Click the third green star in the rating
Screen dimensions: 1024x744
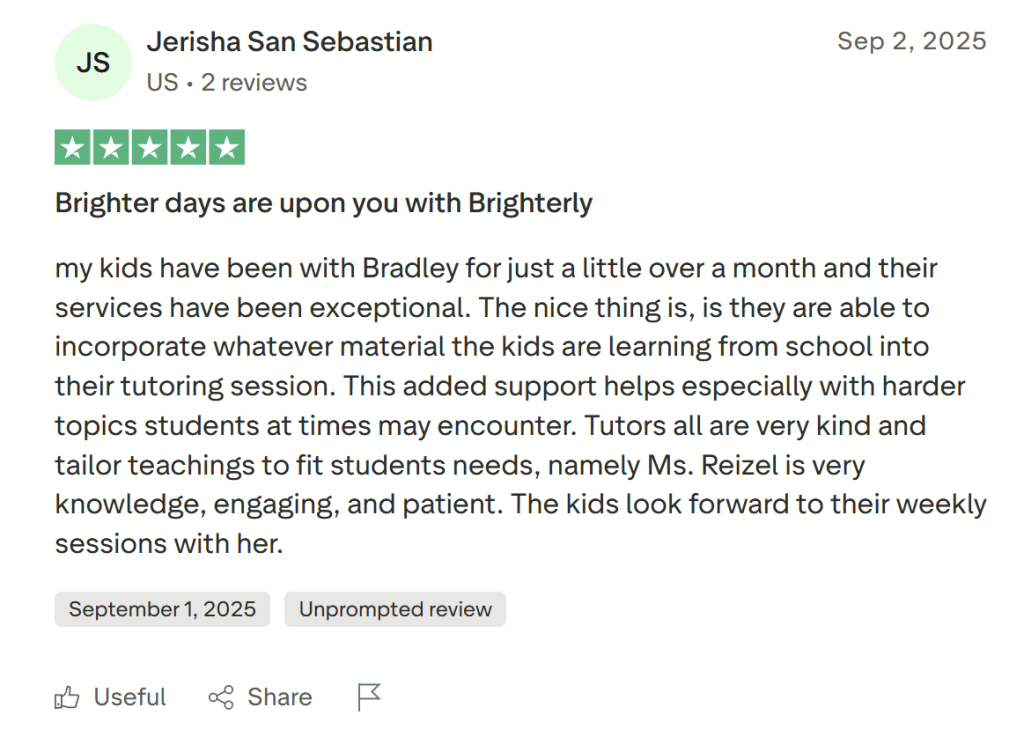(x=149, y=147)
